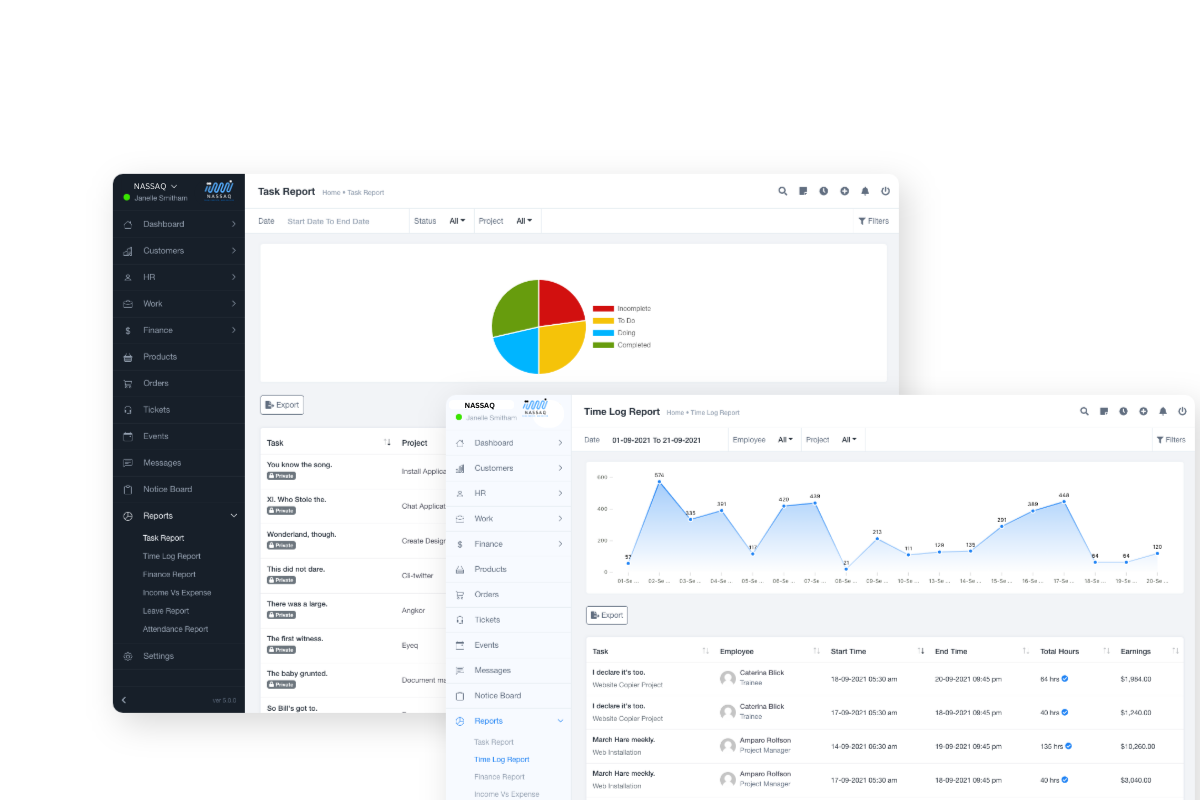Image resolution: width=1200 pixels, height=800 pixels.
Task: Click the red Incomplete swatch in the pie legend
Action: pyautogui.click(x=602, y=309)
